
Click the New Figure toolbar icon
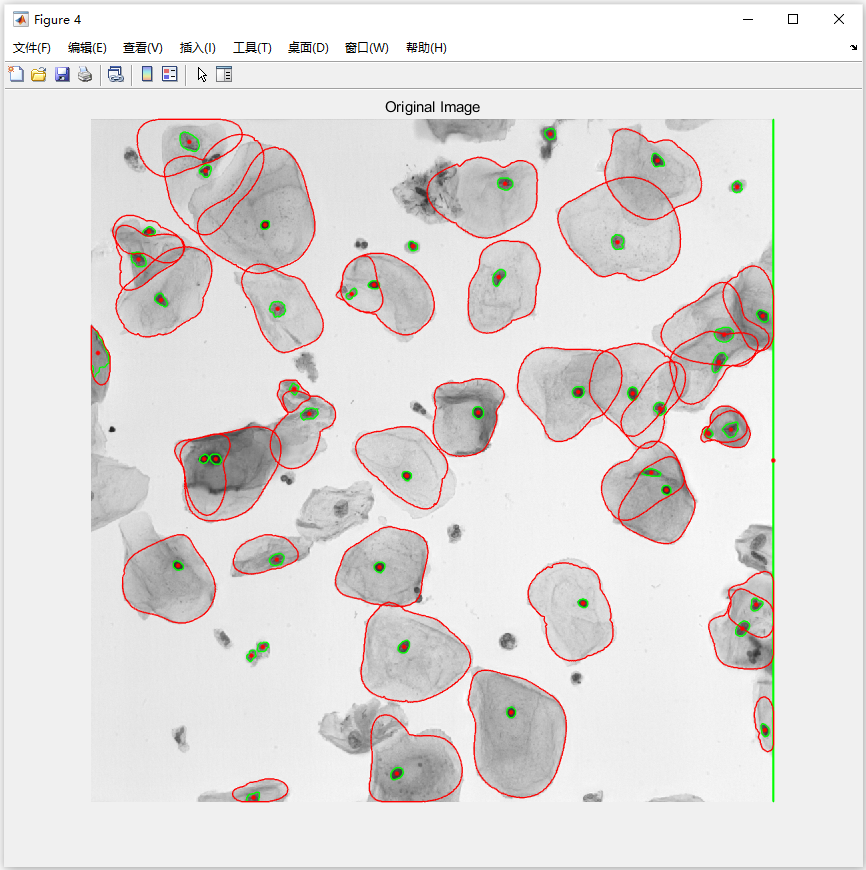click(x=16, y=74)
